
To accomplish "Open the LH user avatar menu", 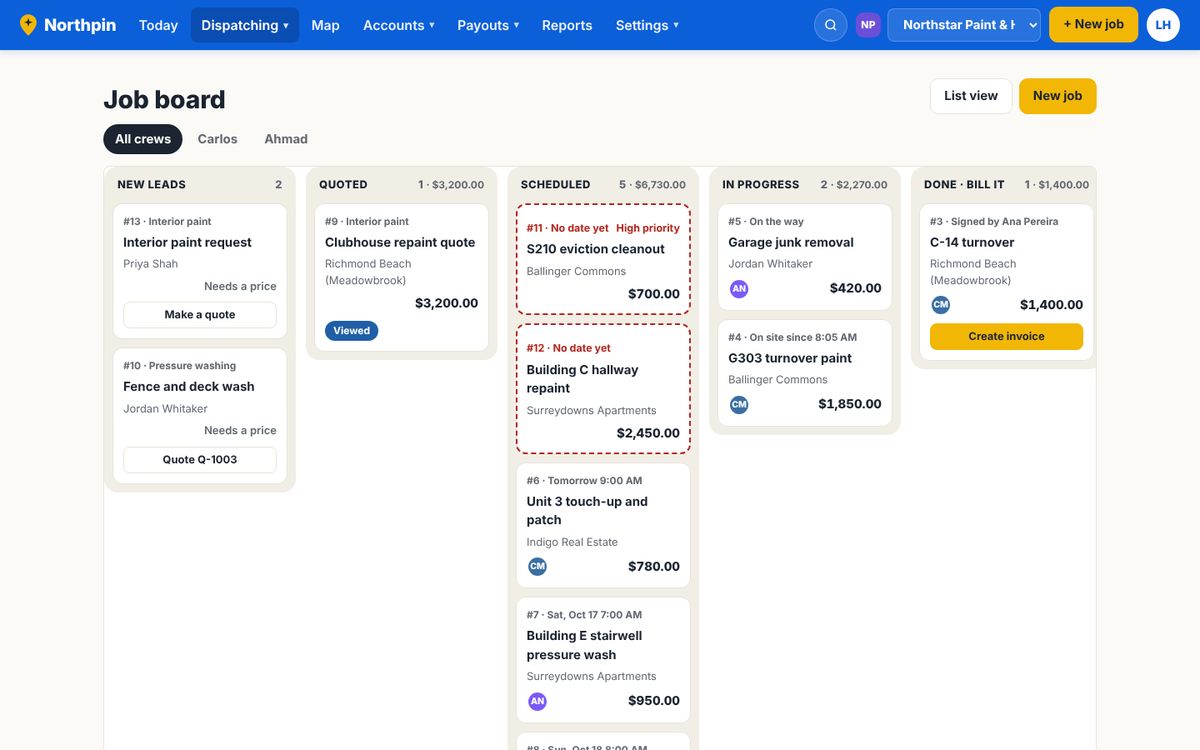I will click(1163, 25).
